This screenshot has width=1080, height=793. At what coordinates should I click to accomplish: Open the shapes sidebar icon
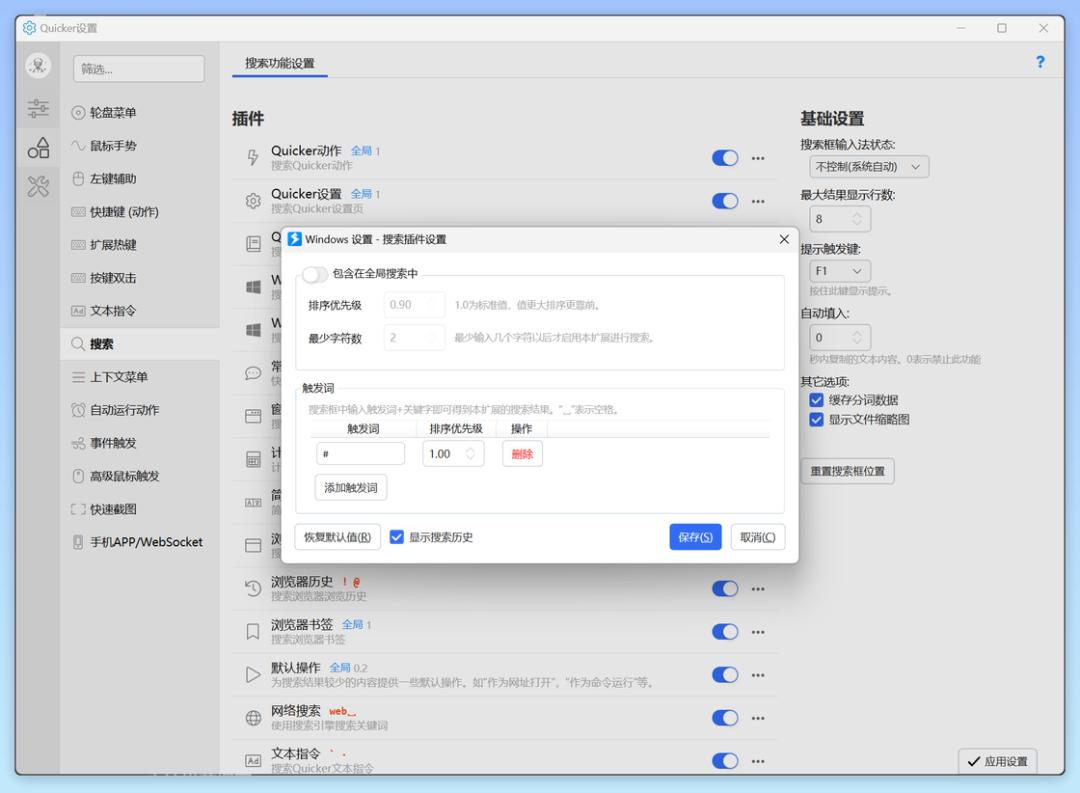38,147
